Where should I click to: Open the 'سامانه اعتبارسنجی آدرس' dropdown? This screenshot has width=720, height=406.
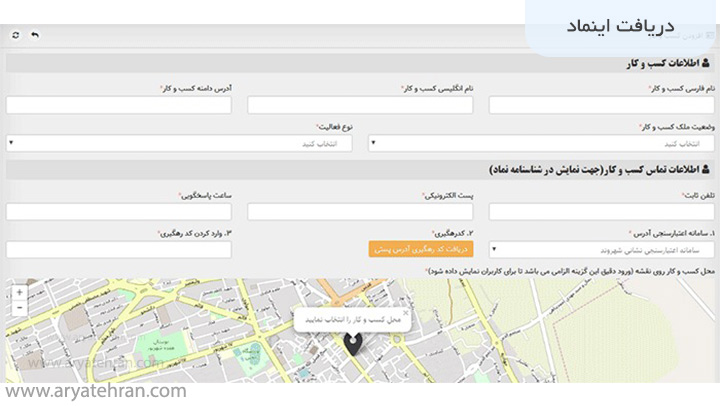[x=602, y=250]
